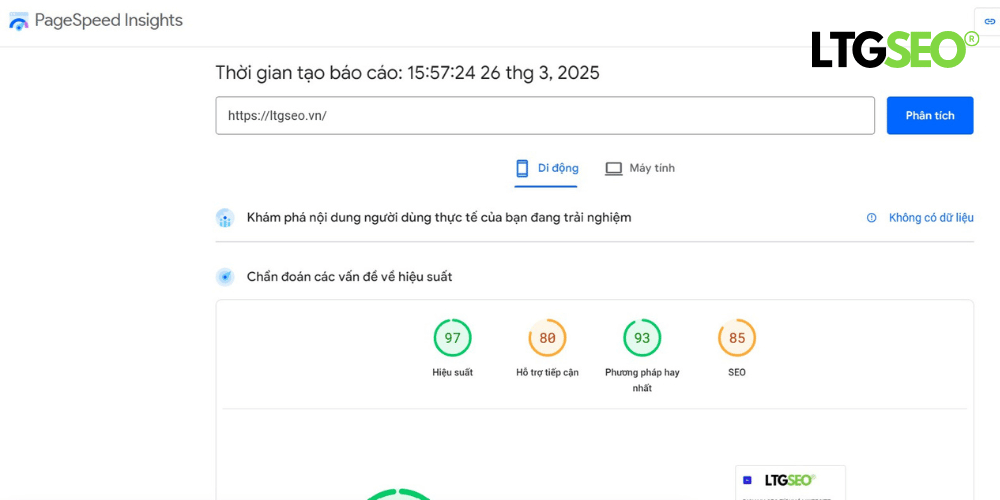
Task: Open the Không có dữ liệu link
Action: click(x=931, y=218)
